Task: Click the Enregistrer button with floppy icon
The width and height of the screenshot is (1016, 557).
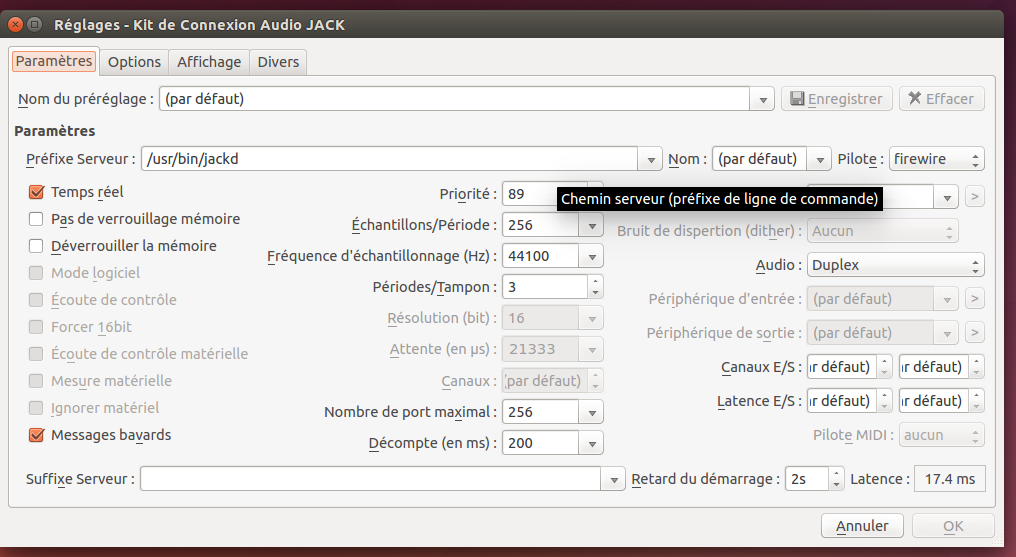Action: (x=836, y=99)
